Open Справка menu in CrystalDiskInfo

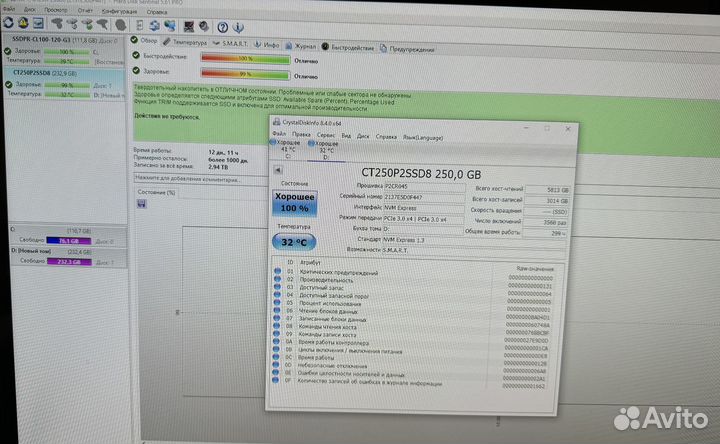click(386, 136)
